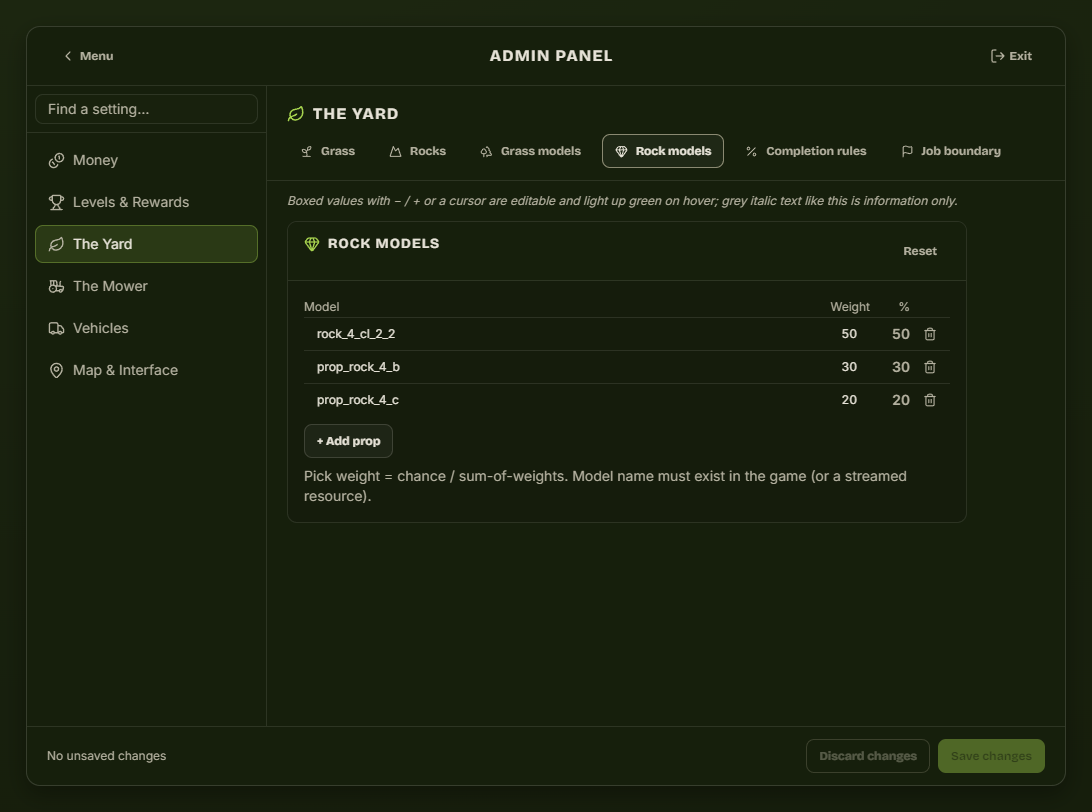Edit weight value for prop_rock_4_b
This screenshot has height=812, width=1092.
pos(849,367)
